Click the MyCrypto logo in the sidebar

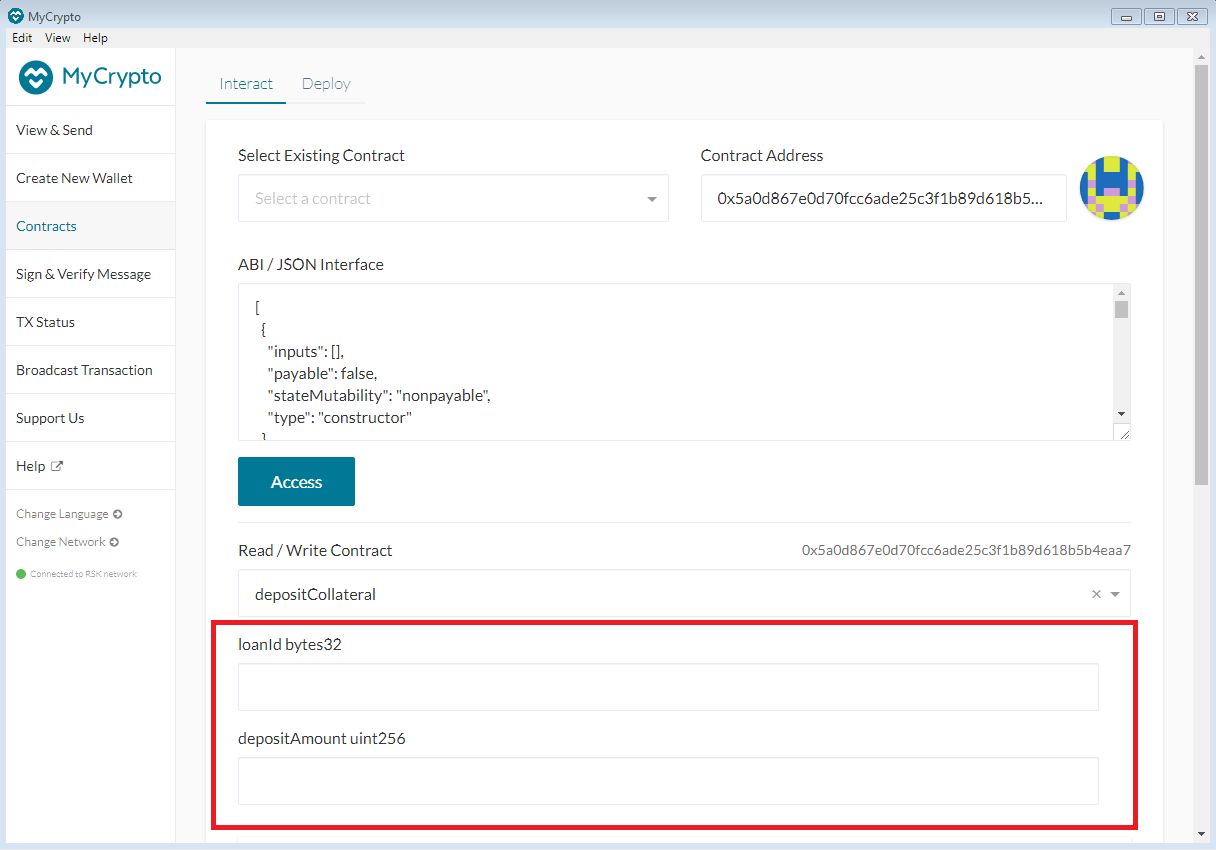90,77
